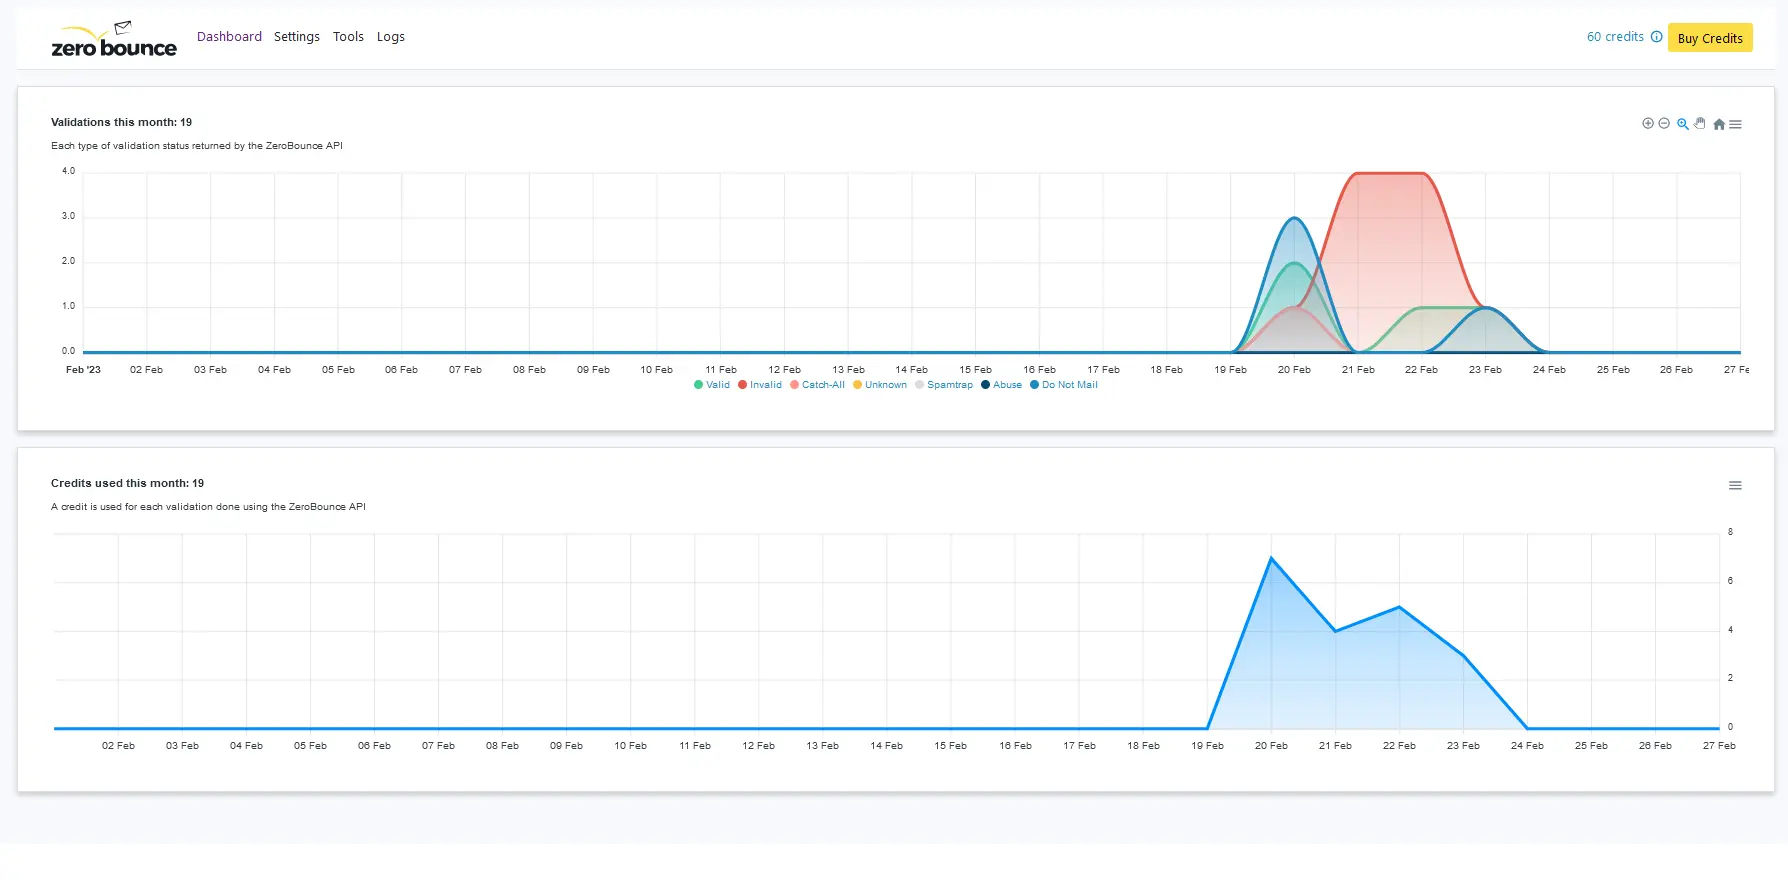
Task: Click the zoom in plus icon
Action: click(1647, 124)
